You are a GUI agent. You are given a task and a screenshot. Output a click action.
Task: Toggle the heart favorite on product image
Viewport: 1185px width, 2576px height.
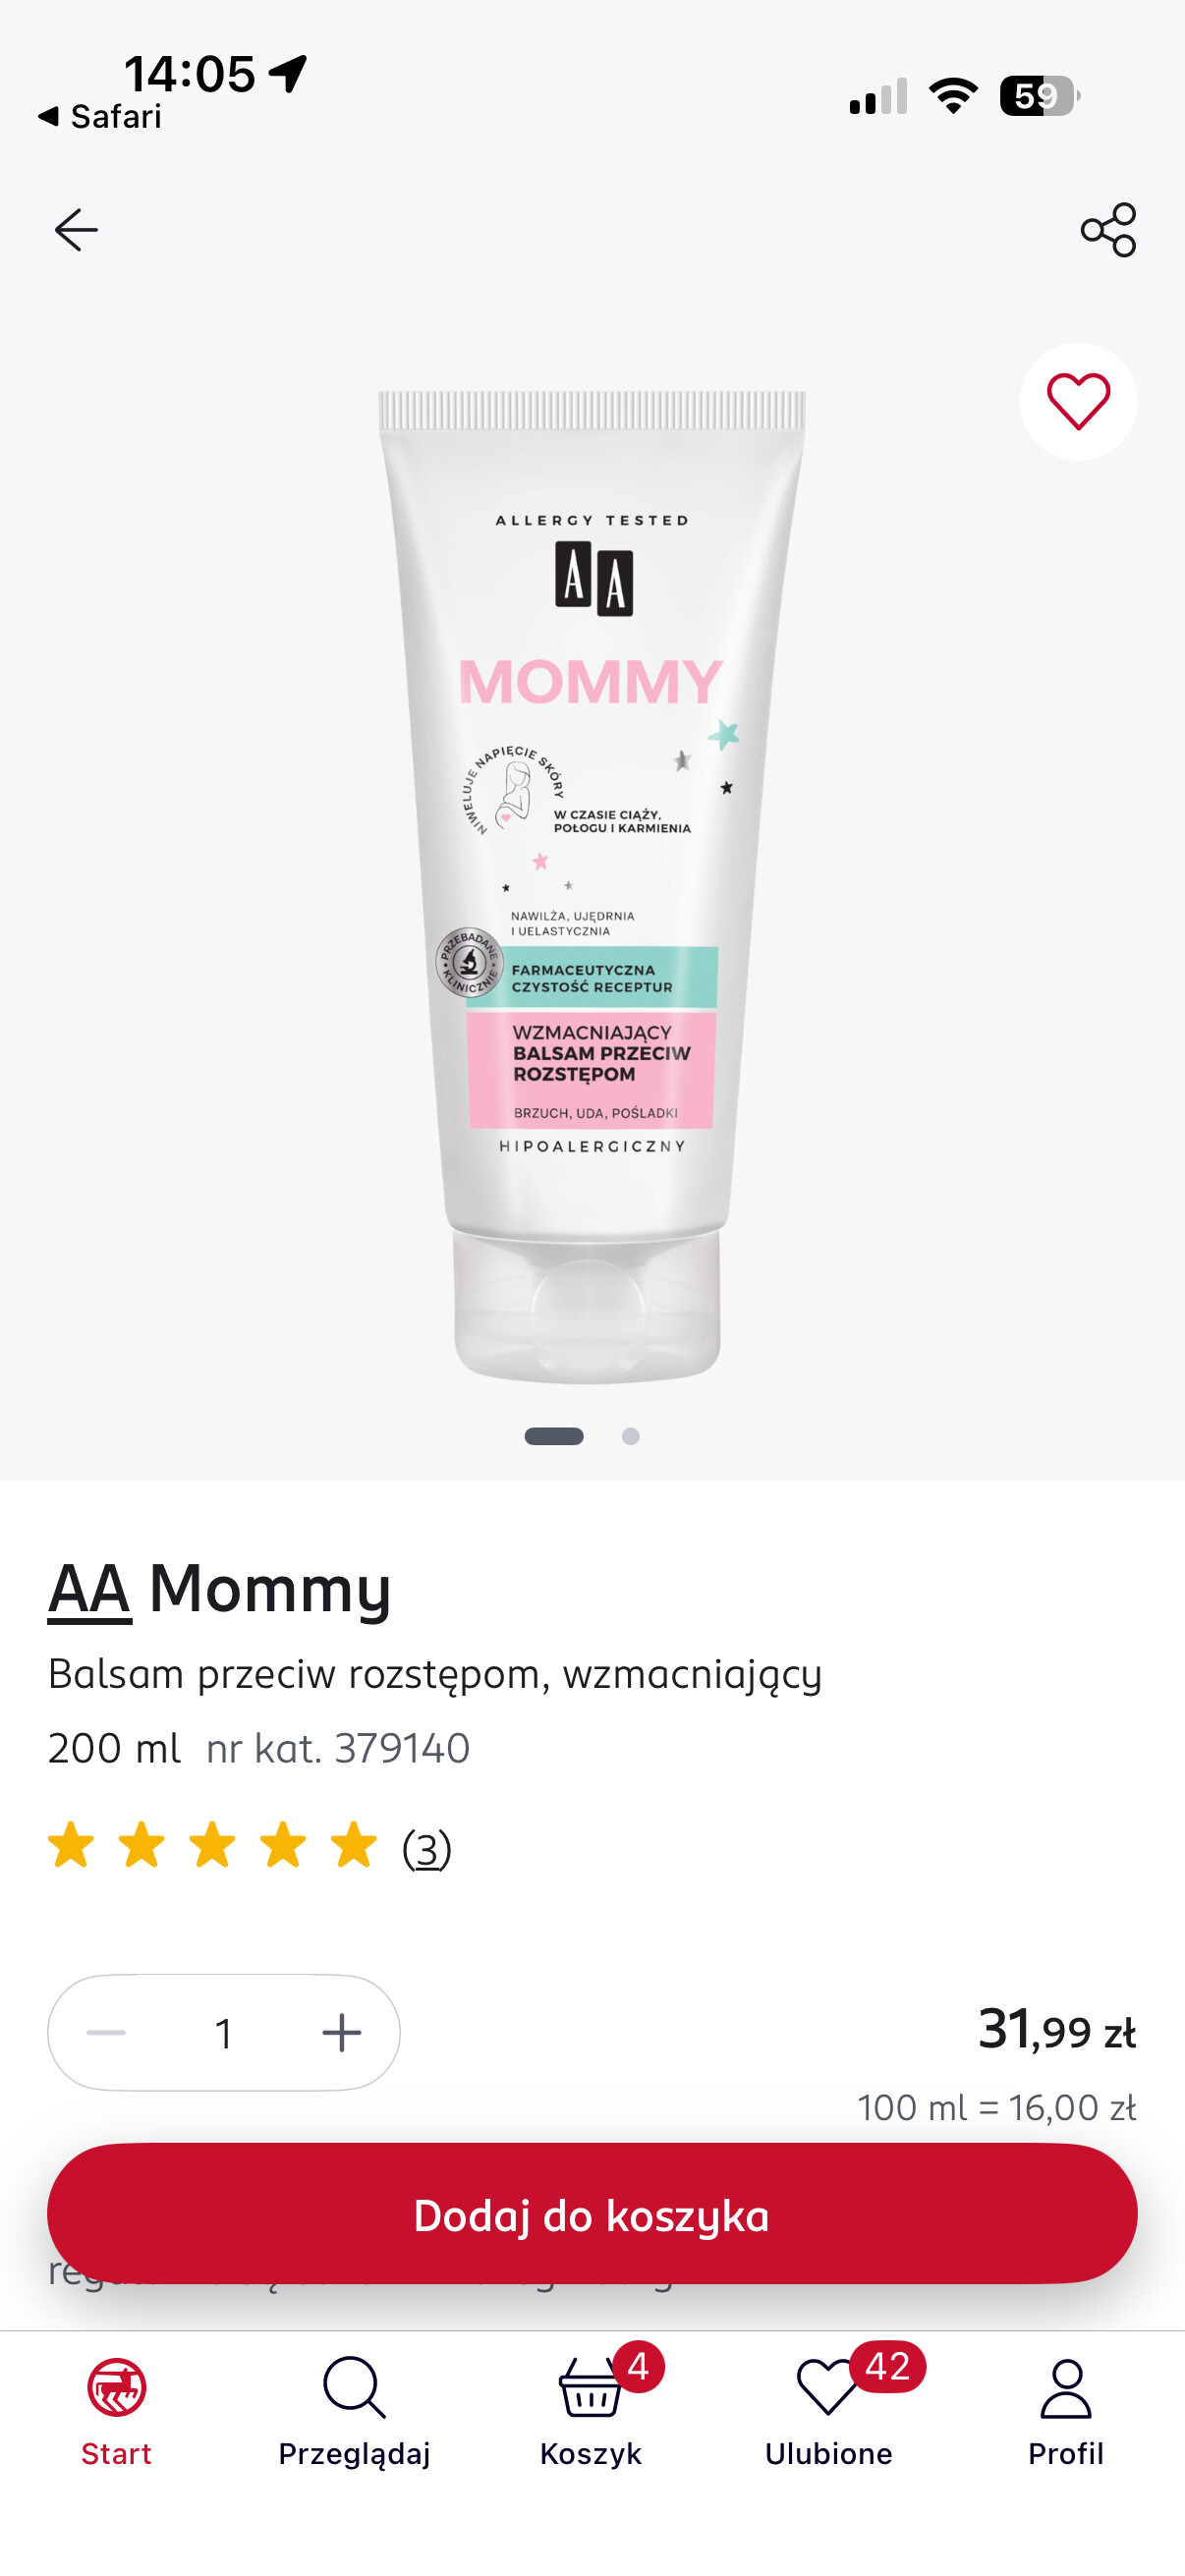pyautogui.click(x=1078, y=402)
